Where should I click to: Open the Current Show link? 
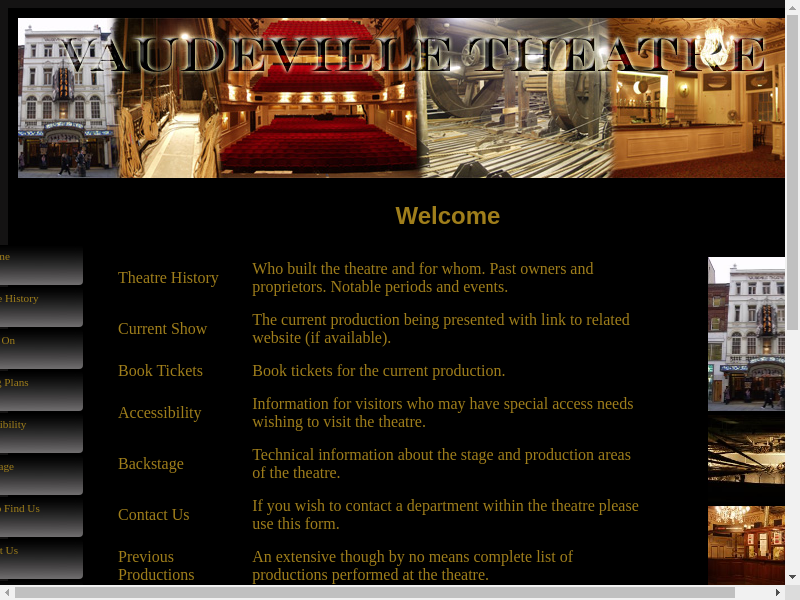pos(162,329)
